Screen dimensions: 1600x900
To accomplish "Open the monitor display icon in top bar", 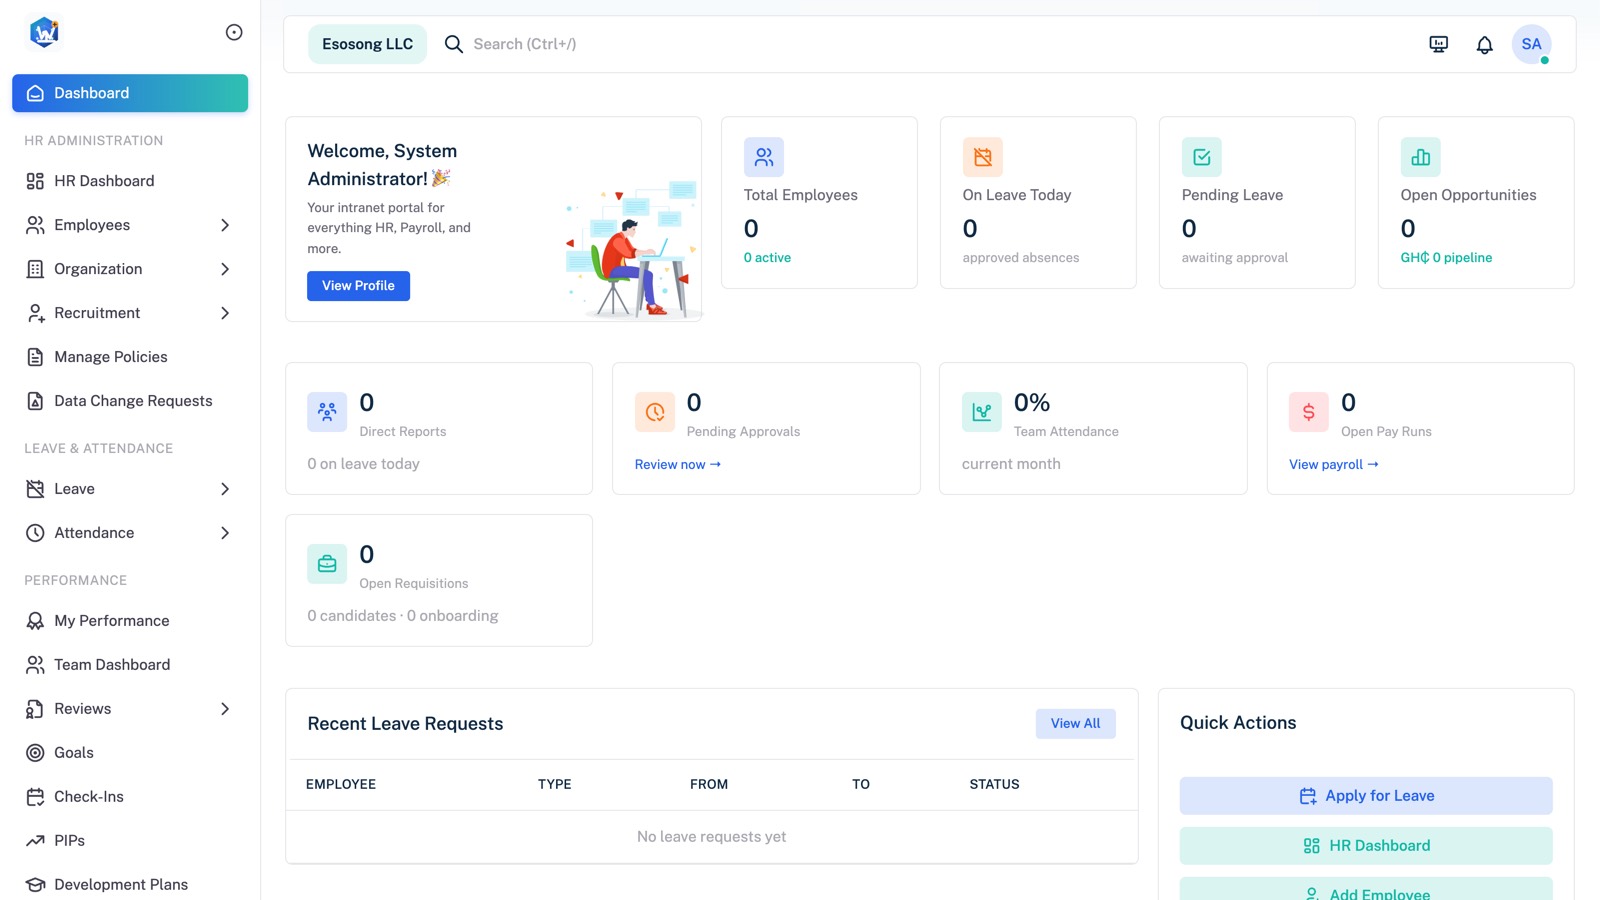I will 1438,44.
